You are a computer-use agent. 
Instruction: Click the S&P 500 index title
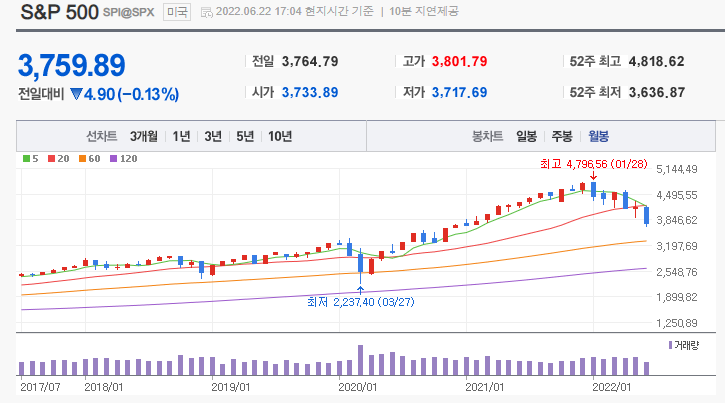(x=59, y=12)
